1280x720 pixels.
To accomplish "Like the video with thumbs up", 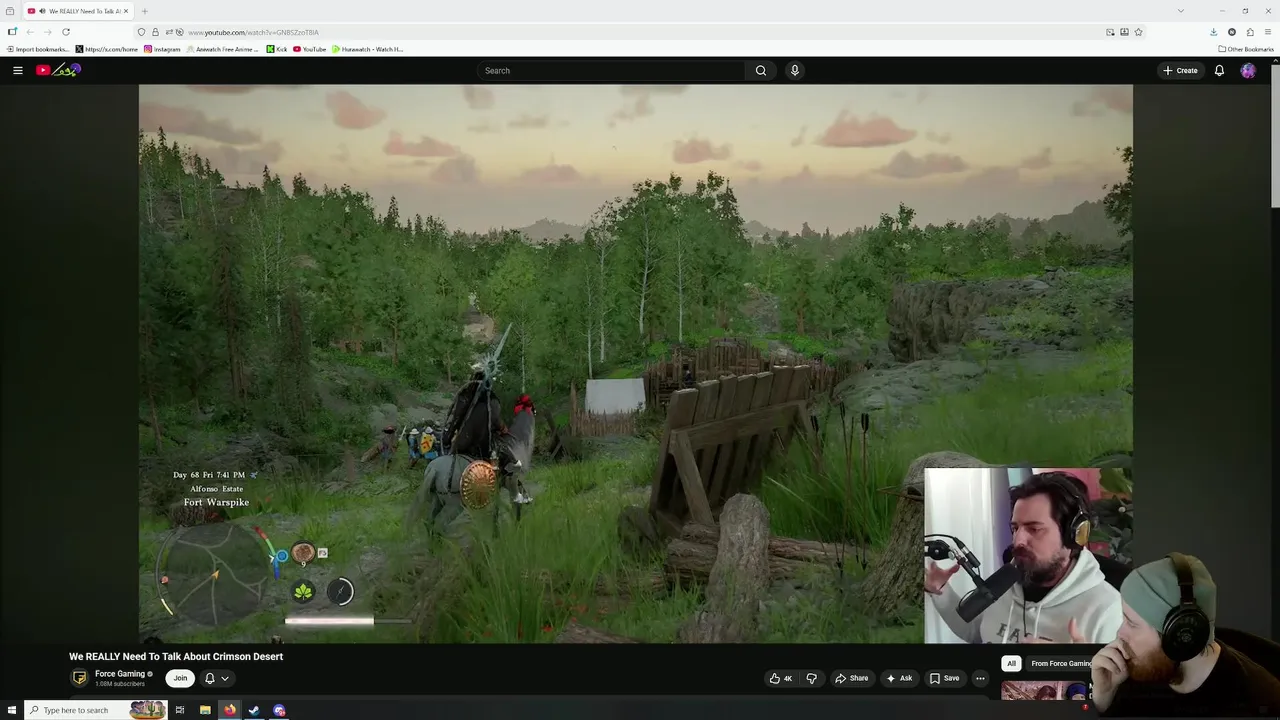I will pyautogui.click(x=780, y=678).
